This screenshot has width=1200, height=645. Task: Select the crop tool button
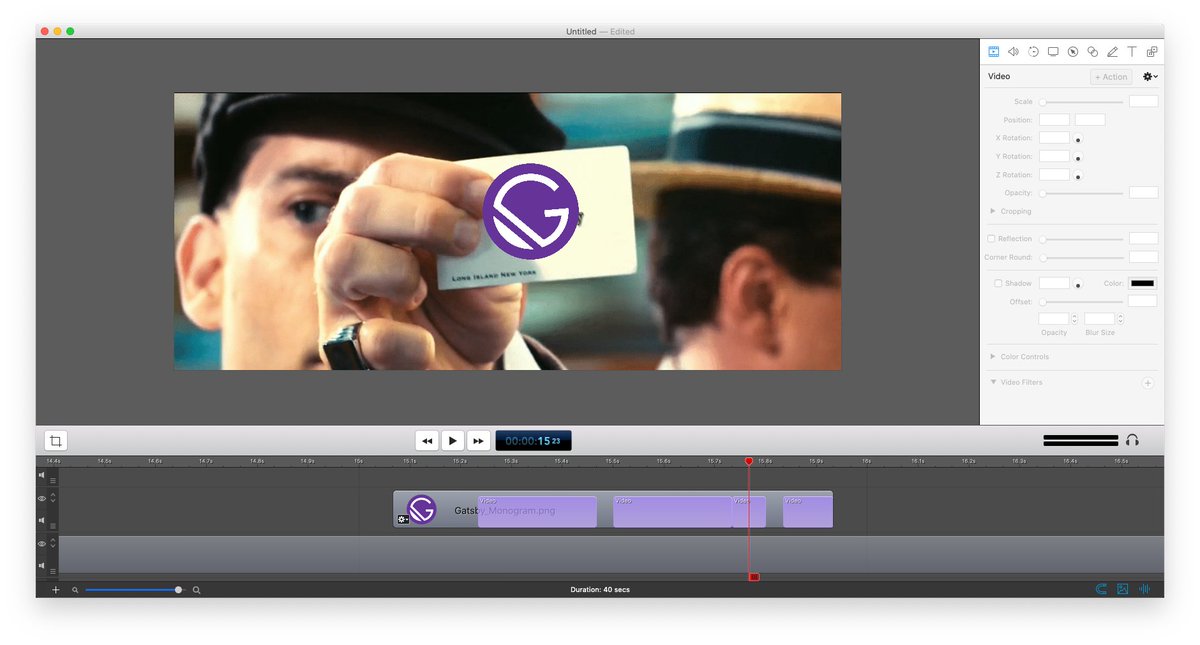[x=56, y=440]
